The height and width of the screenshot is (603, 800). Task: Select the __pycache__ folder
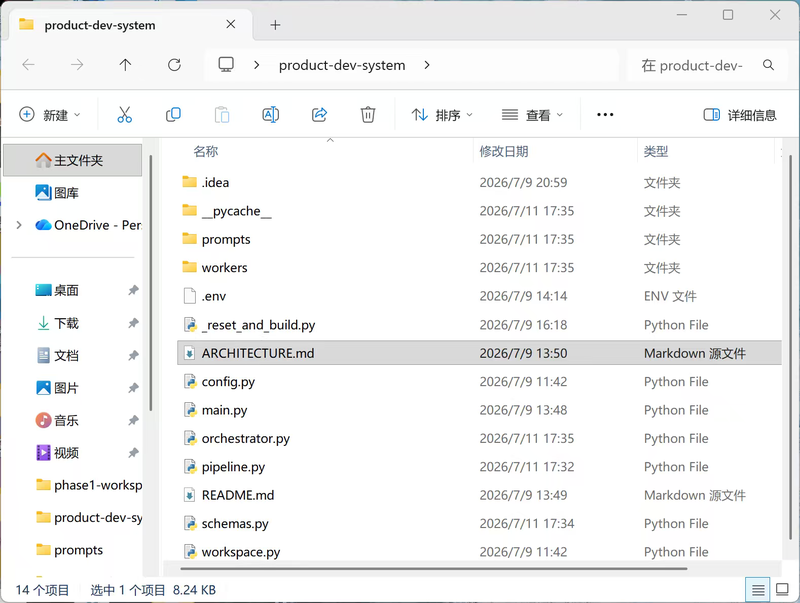click(227, 211)
